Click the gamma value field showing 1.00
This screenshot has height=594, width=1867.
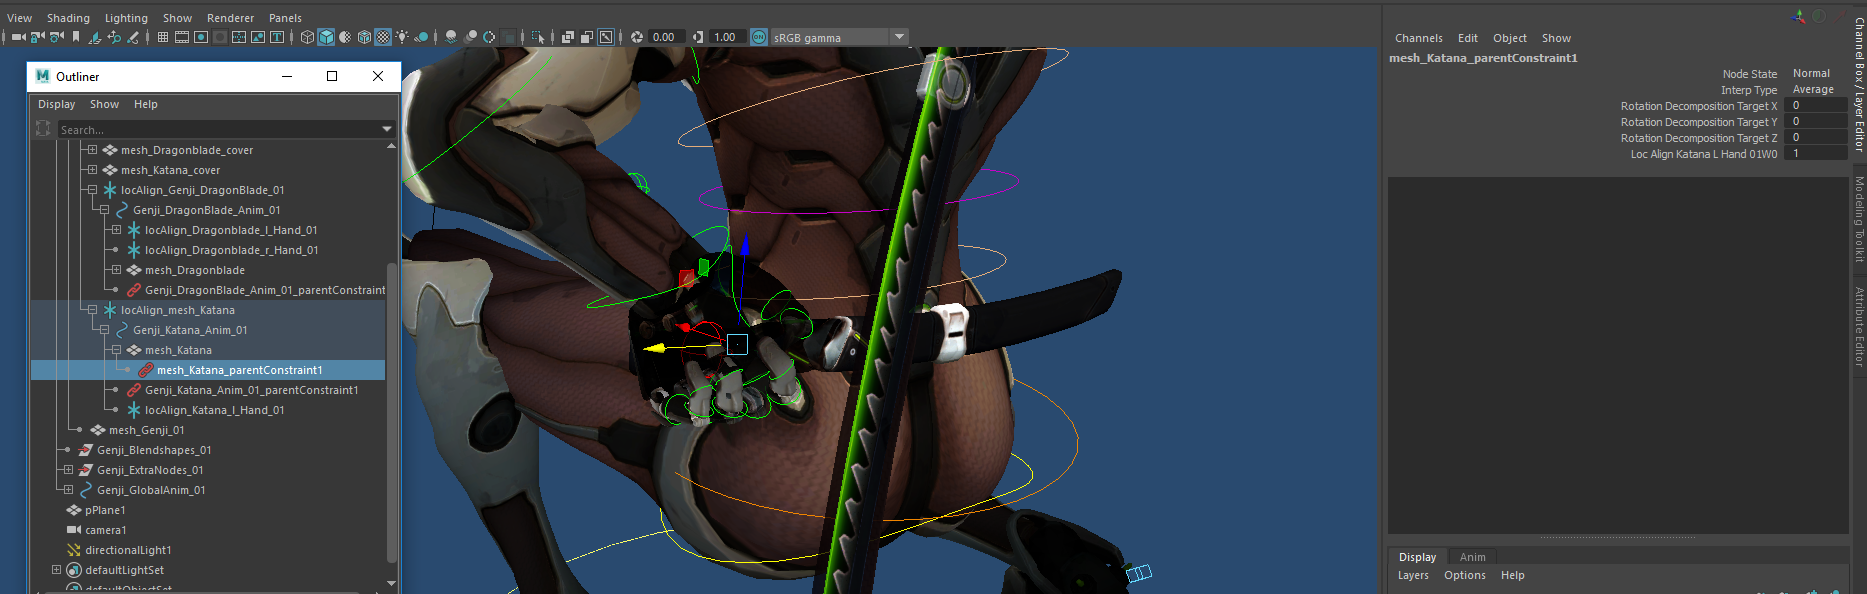coord(727,37)
